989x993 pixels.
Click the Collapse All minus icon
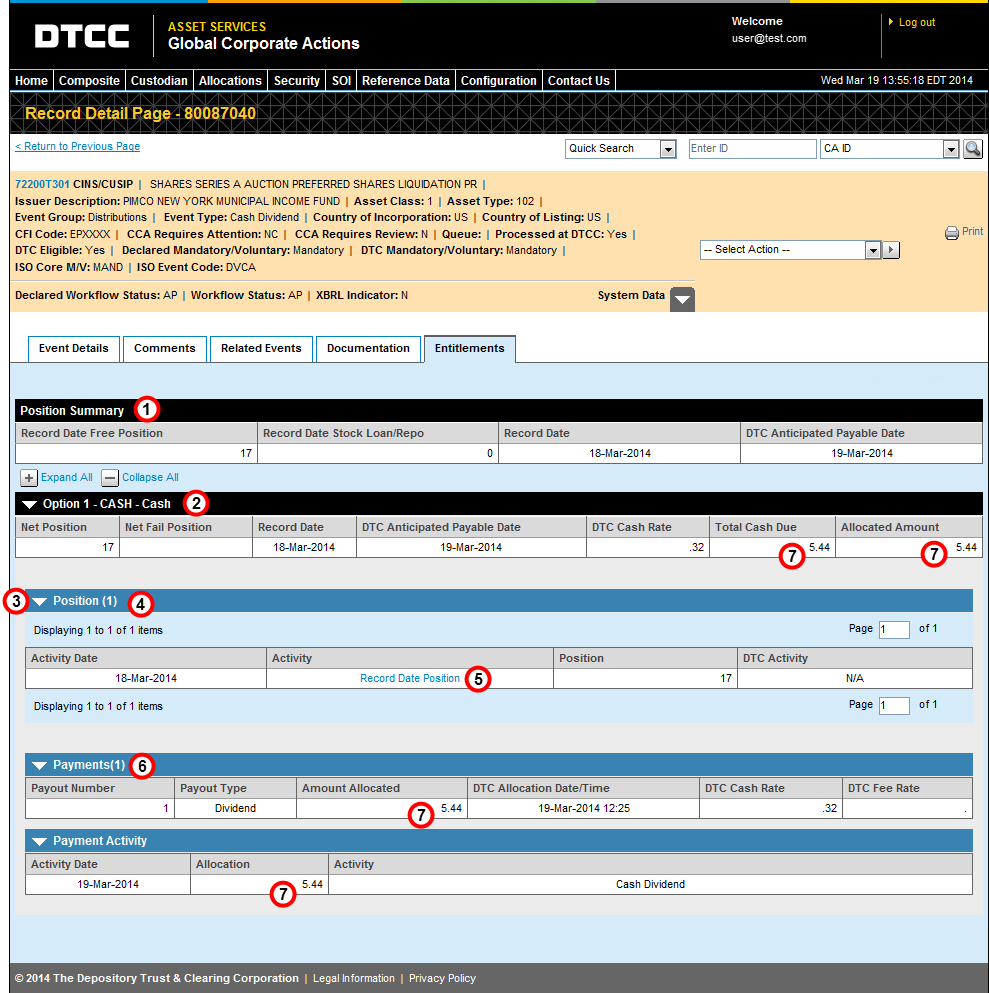pyautogui.click(x=111, y=478)
